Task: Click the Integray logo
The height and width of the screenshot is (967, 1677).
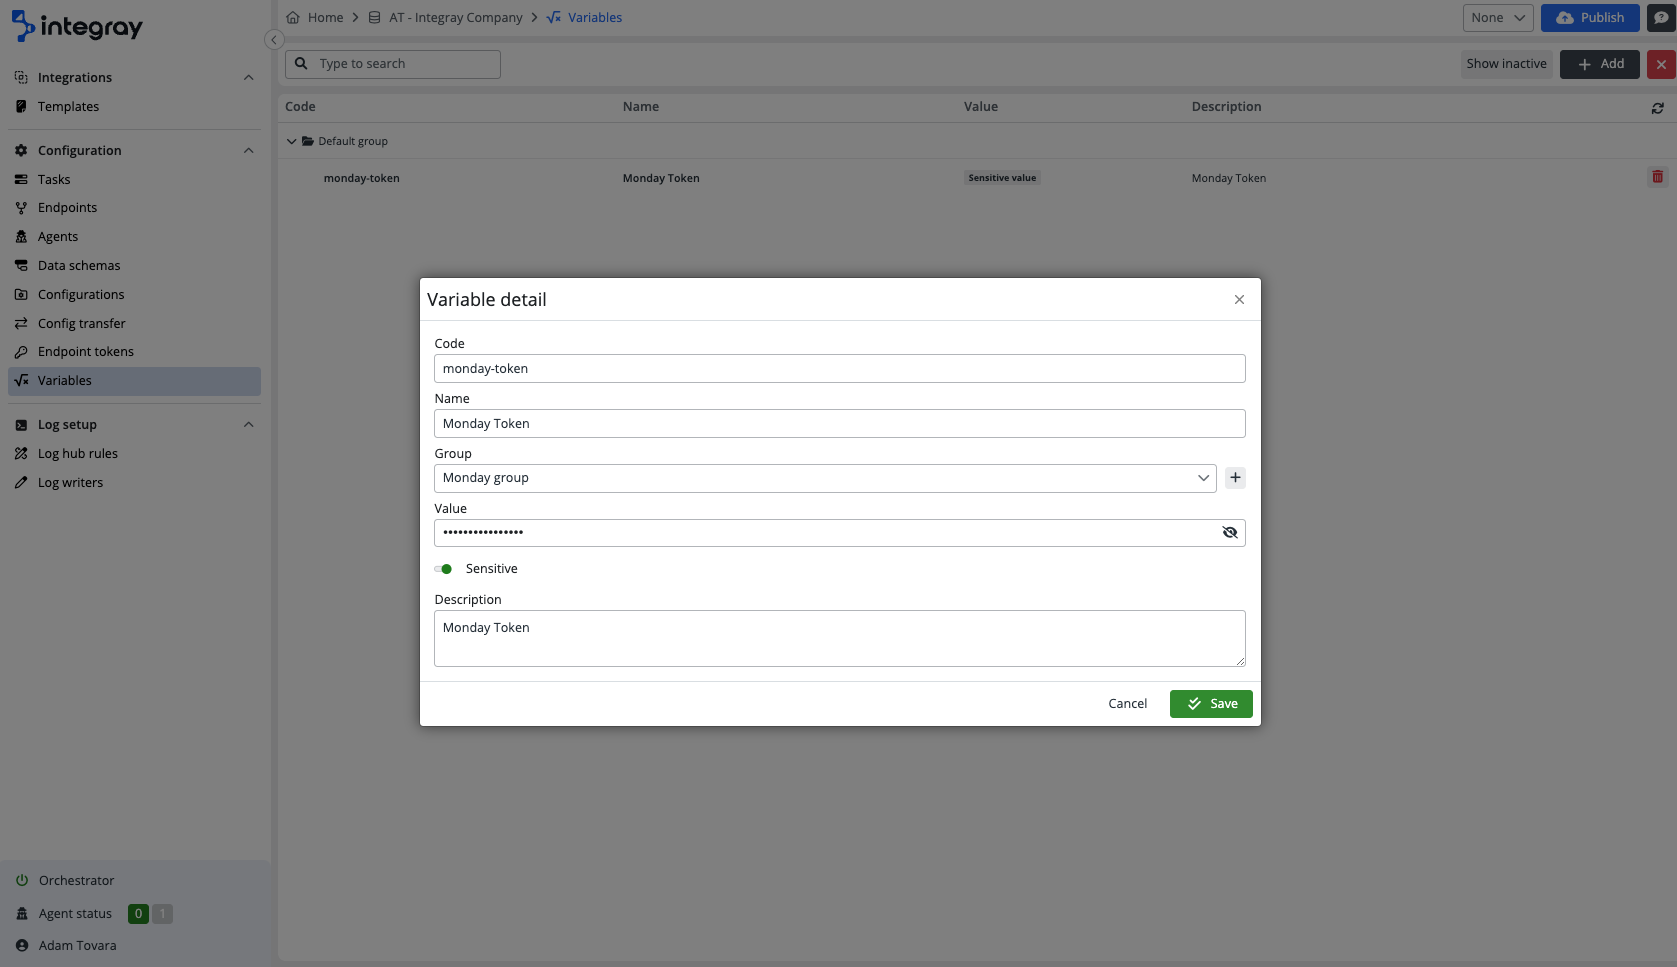Action: (77, 27)
